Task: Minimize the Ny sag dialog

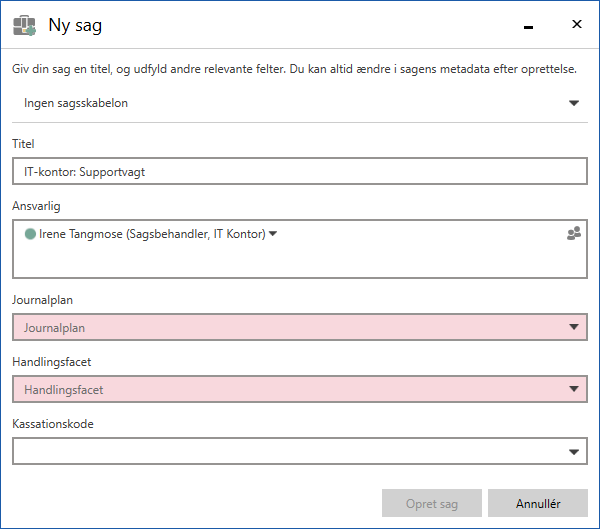Action: (528, 26)
